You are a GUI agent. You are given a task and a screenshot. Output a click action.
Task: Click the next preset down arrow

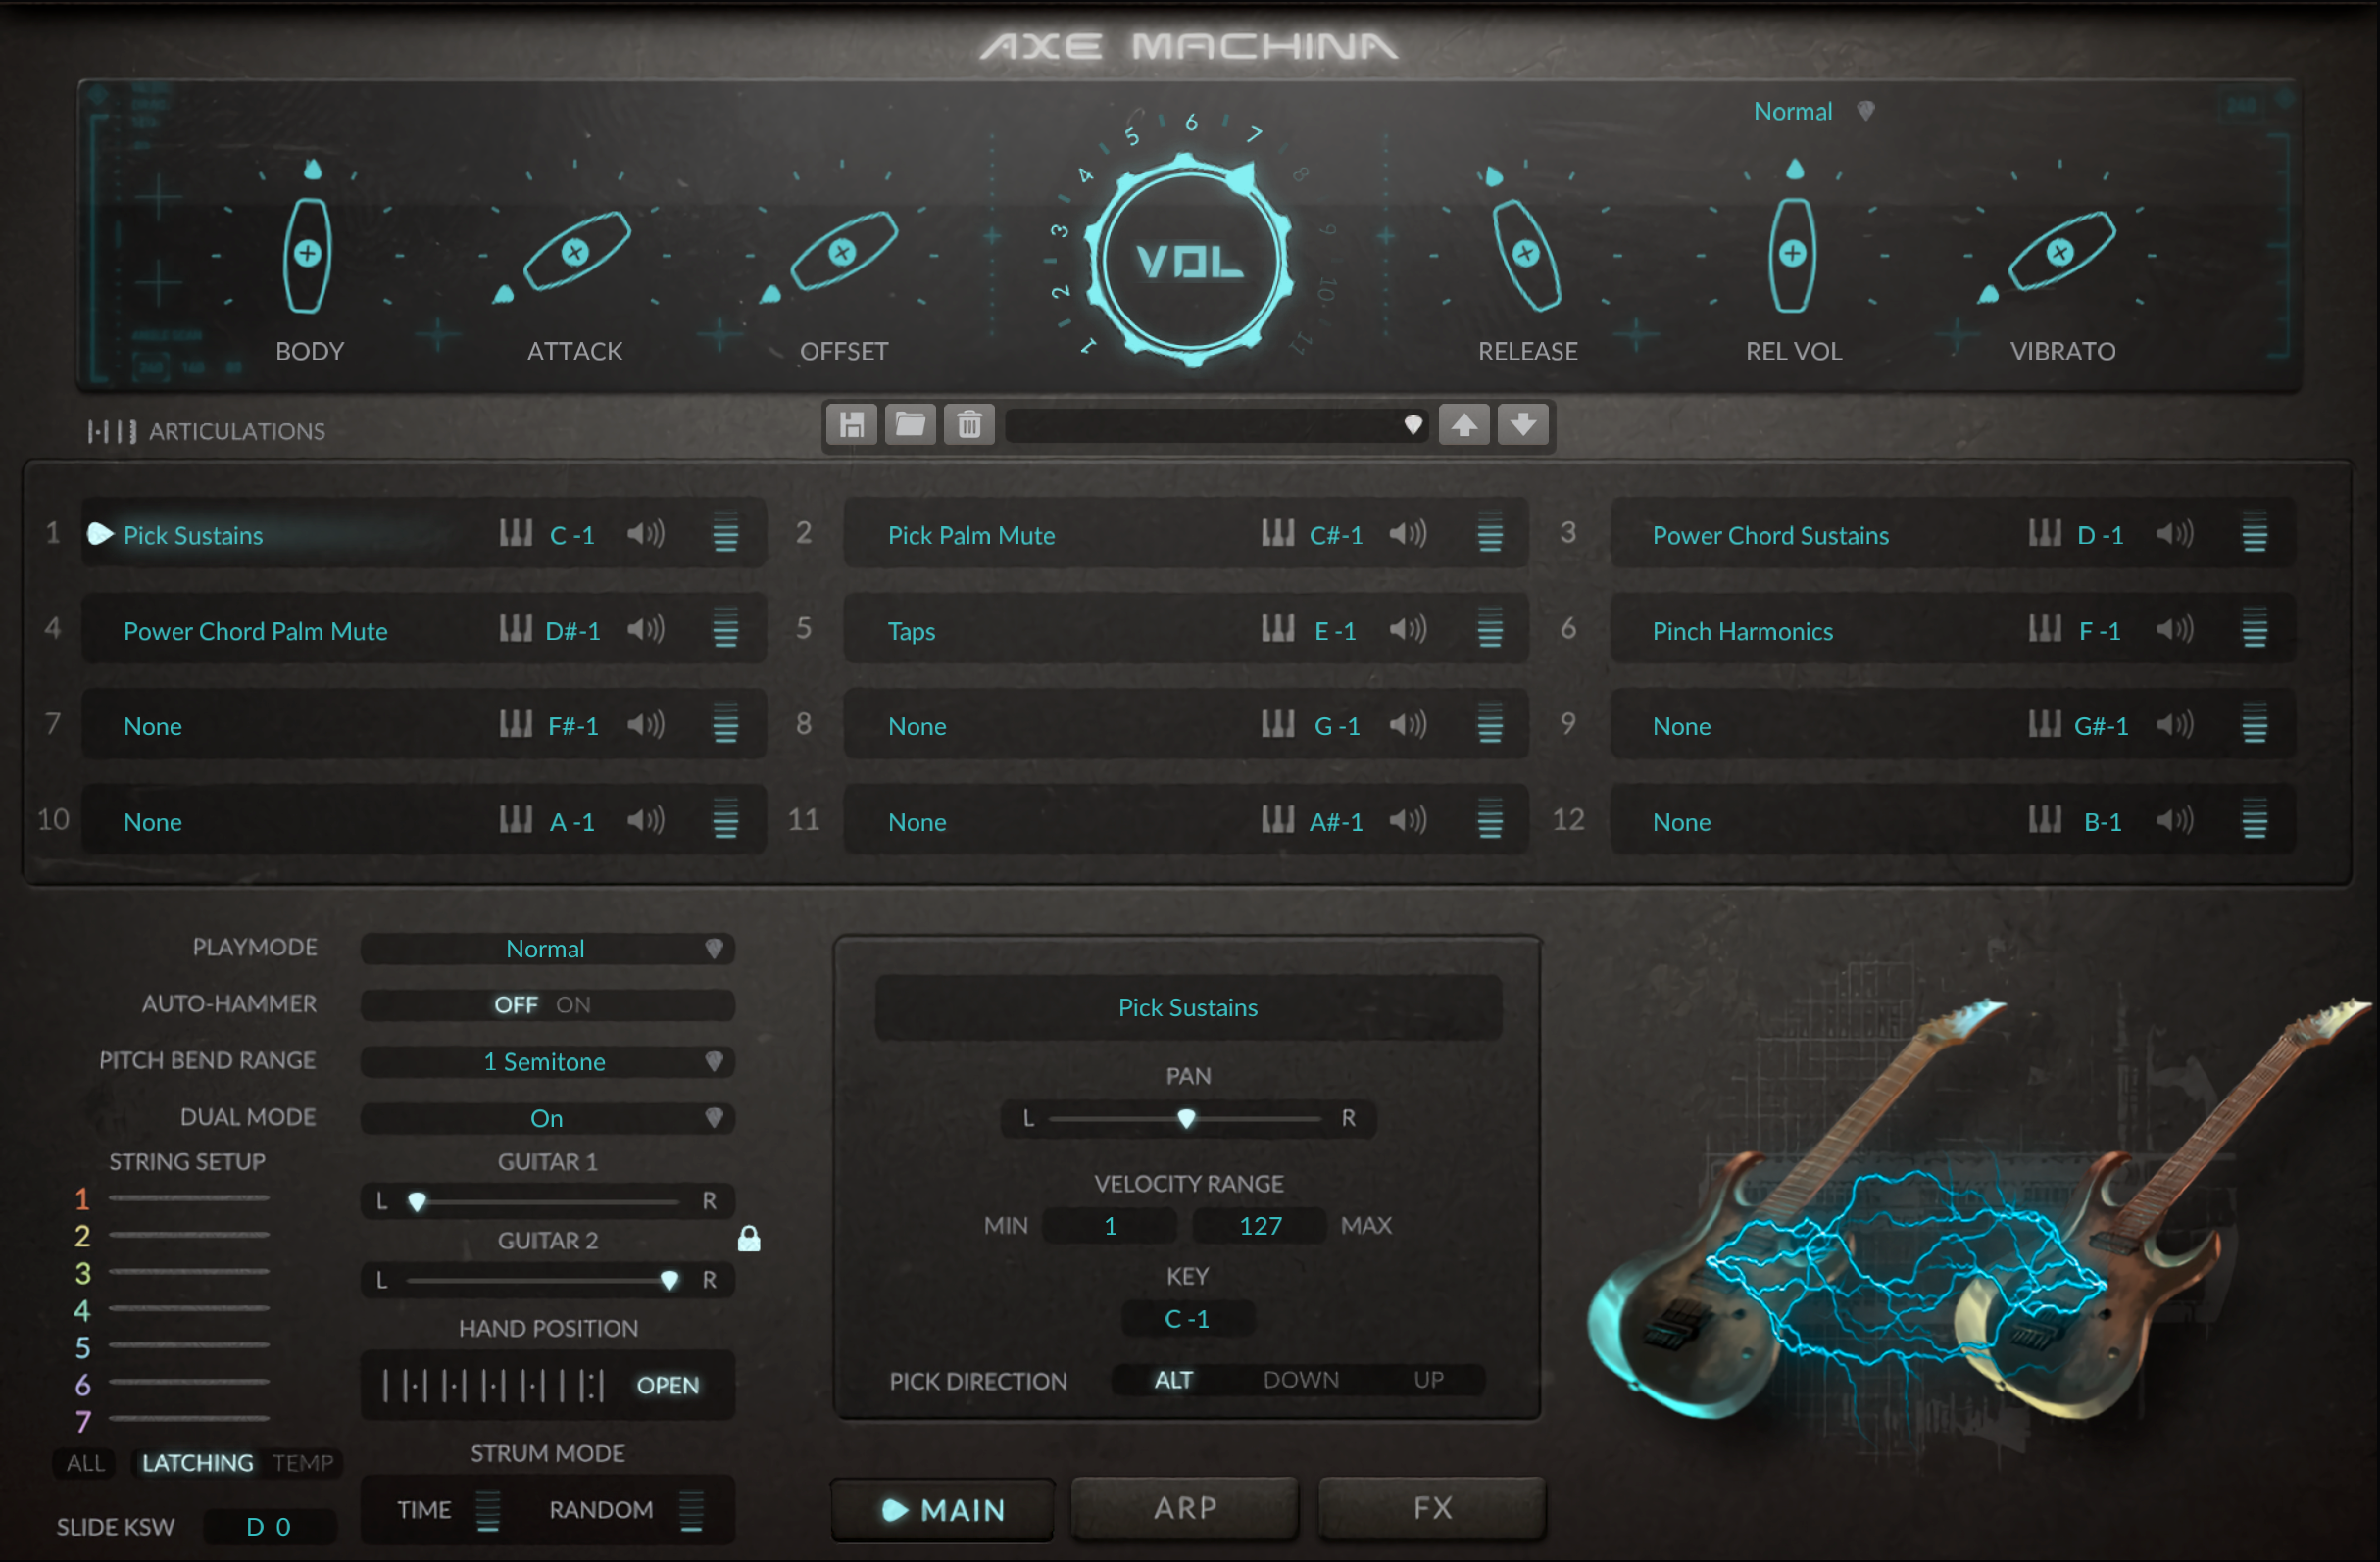point(1523,425)
